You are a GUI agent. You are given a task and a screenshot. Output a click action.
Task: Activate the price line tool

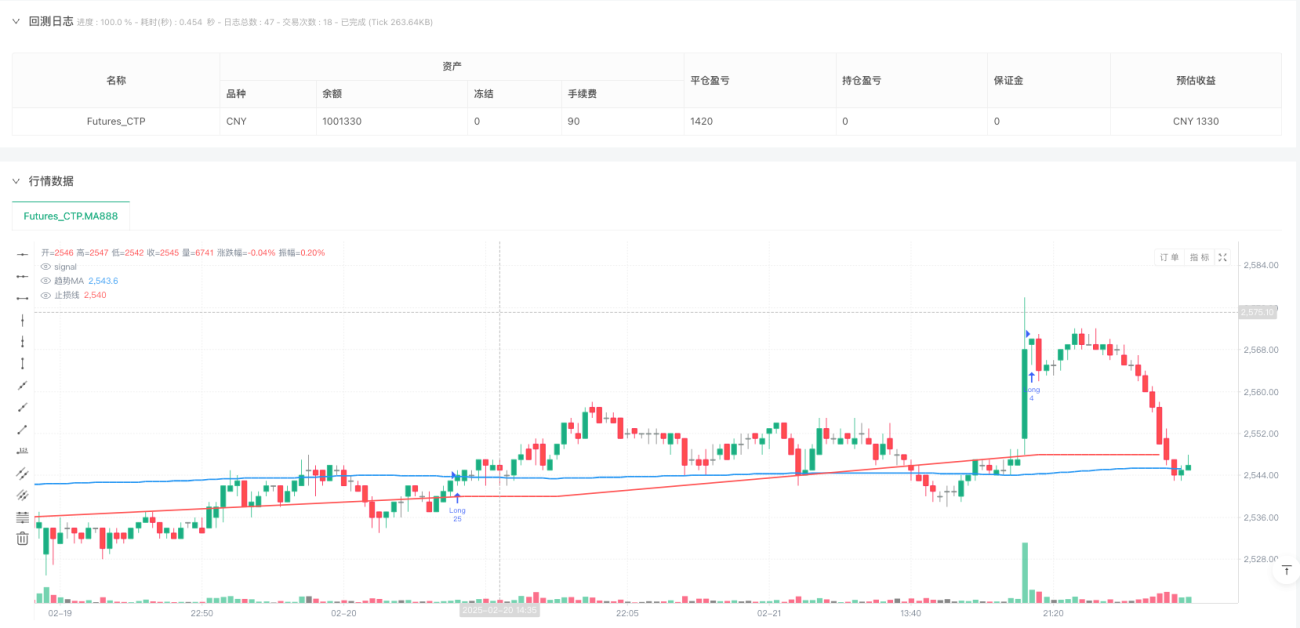[22, 451]
